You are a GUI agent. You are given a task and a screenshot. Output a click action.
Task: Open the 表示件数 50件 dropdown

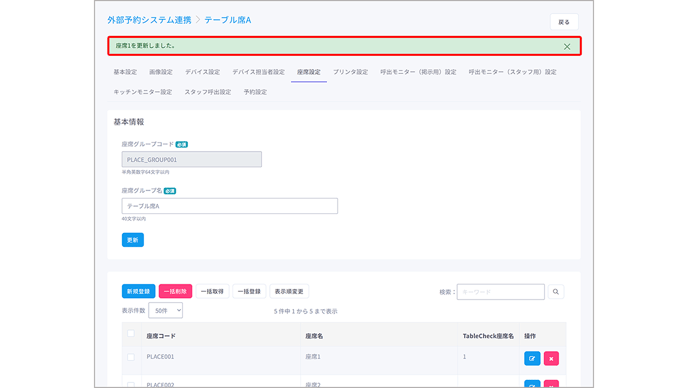point(165,310)
